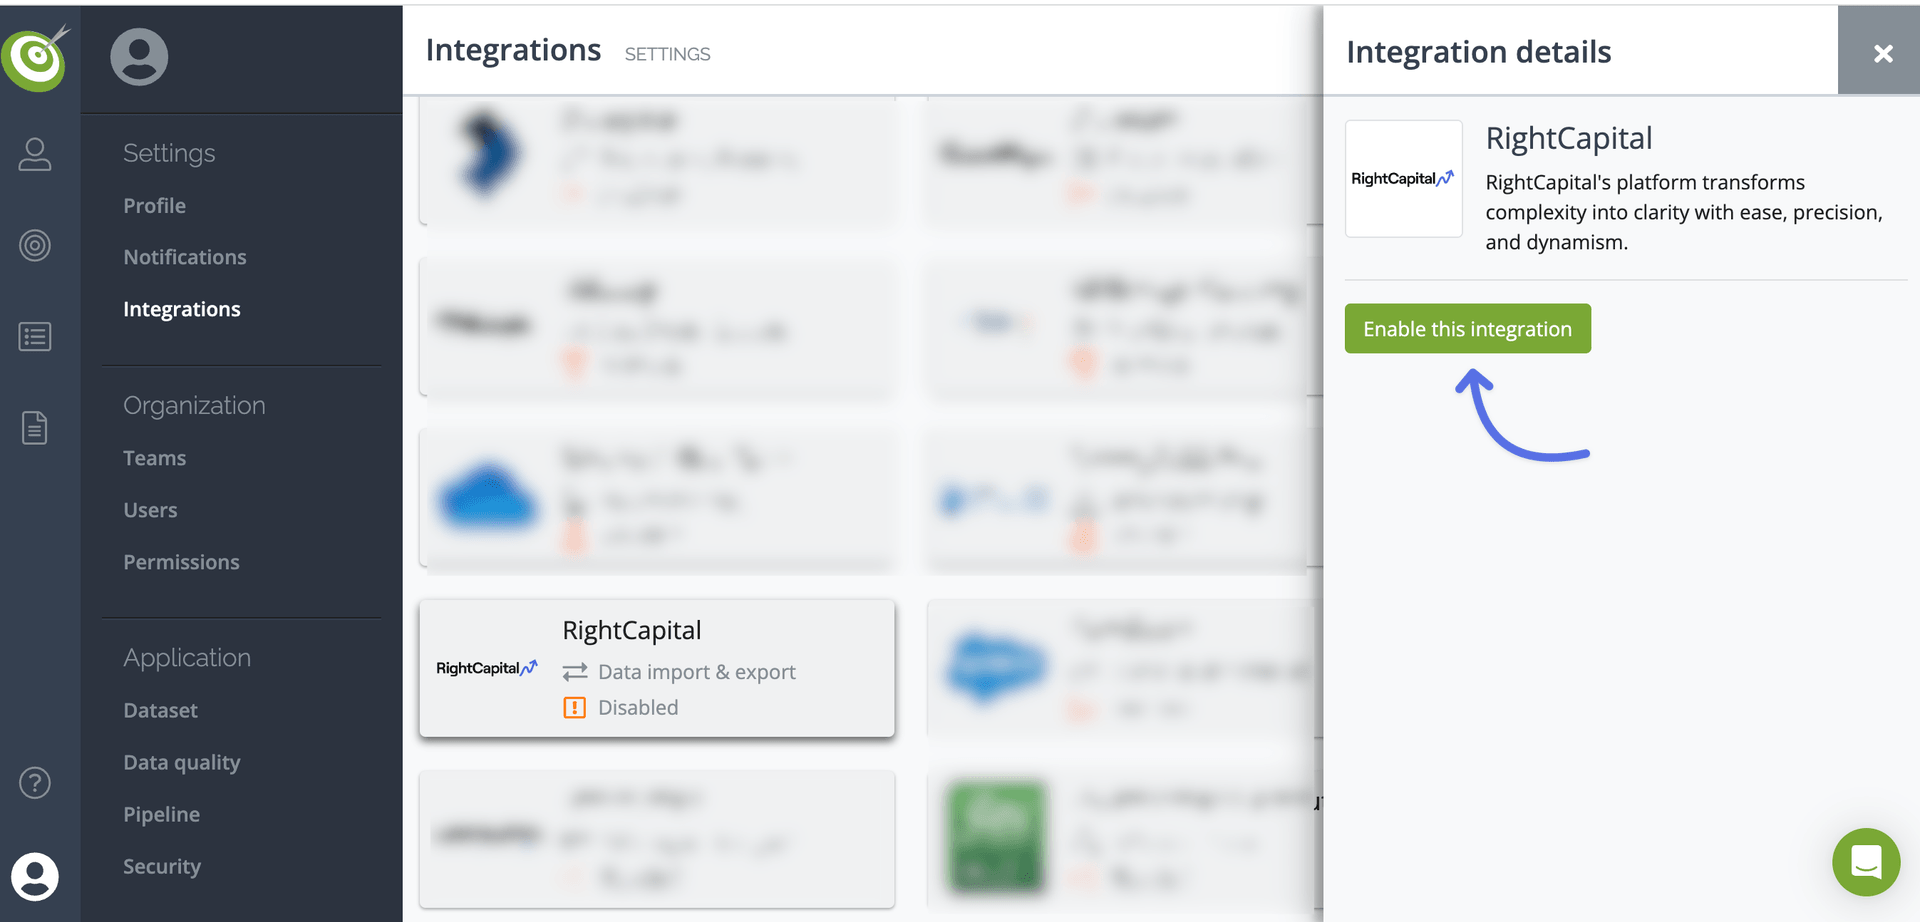Open the documents page icon in sidebar
This screenshot has height=922, width=1920.
click(x=35, y=428)
